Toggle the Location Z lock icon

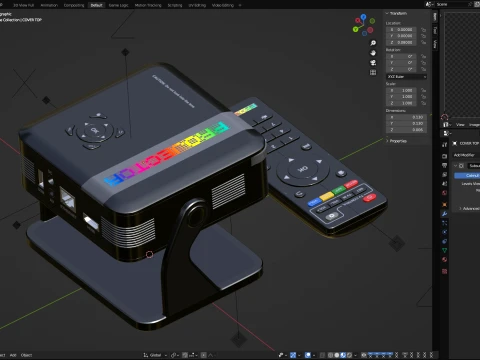coord(423,42)
